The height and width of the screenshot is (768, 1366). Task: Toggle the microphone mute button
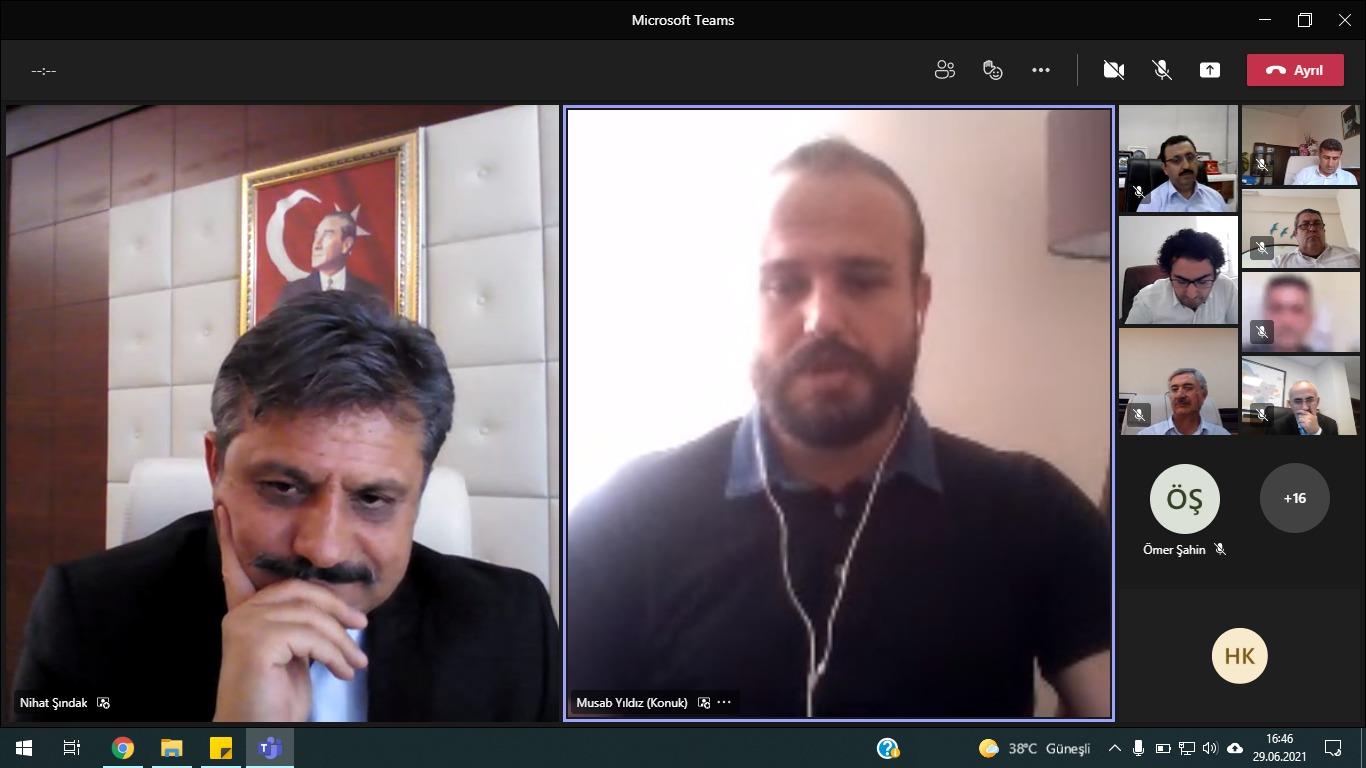pyautogui.click(x=1162, y=70)
